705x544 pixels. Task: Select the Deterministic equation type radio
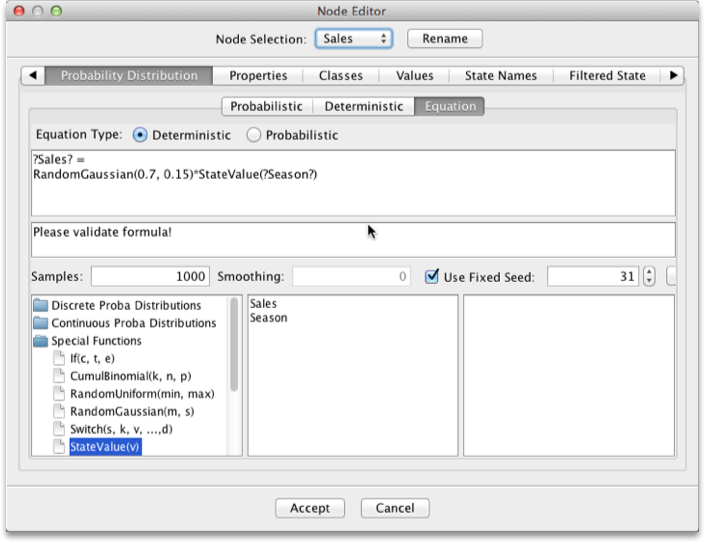[x=140, y=135]
